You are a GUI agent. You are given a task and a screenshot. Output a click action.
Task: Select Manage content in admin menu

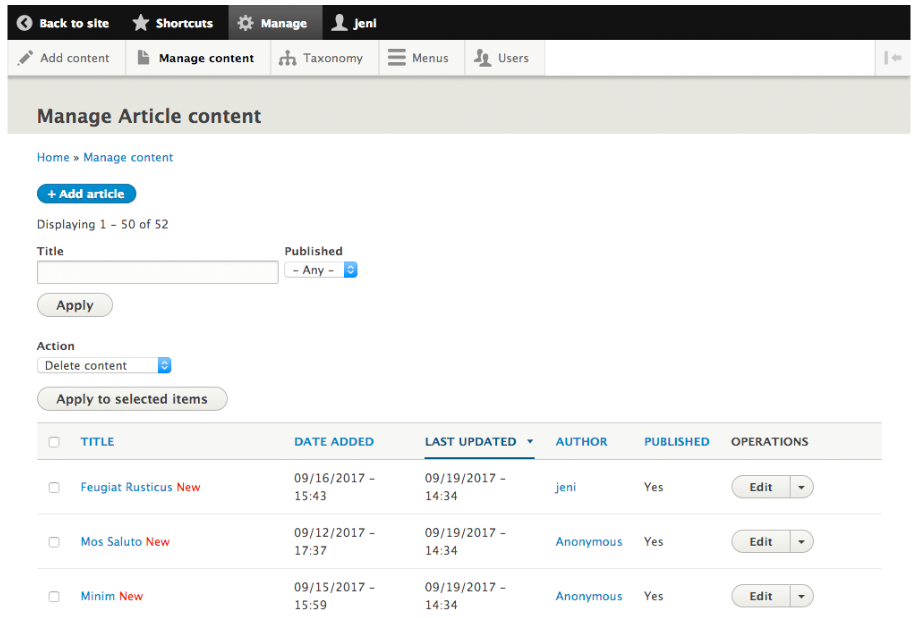coord(198,58)
